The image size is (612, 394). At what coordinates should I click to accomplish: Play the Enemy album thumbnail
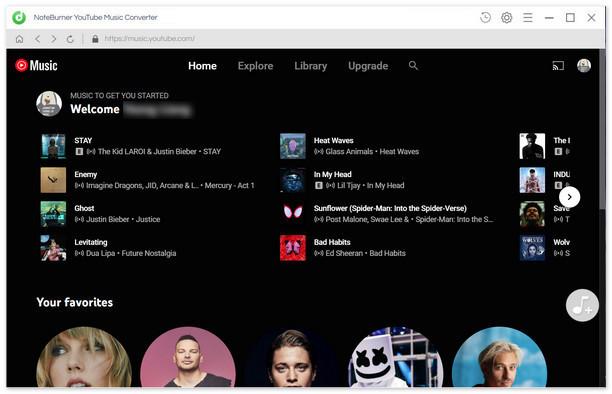tap(53, 180)
